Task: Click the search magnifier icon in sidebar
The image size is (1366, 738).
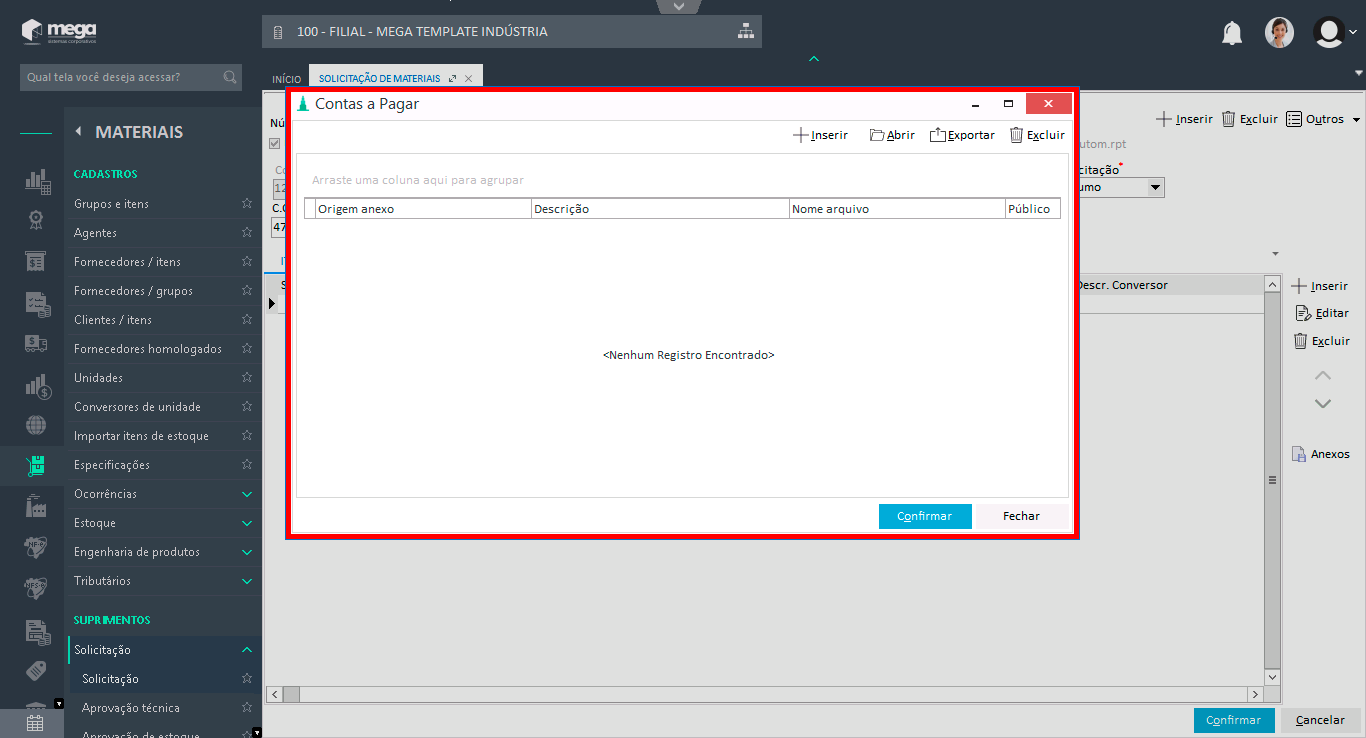Action: click(x=230, y=77)
